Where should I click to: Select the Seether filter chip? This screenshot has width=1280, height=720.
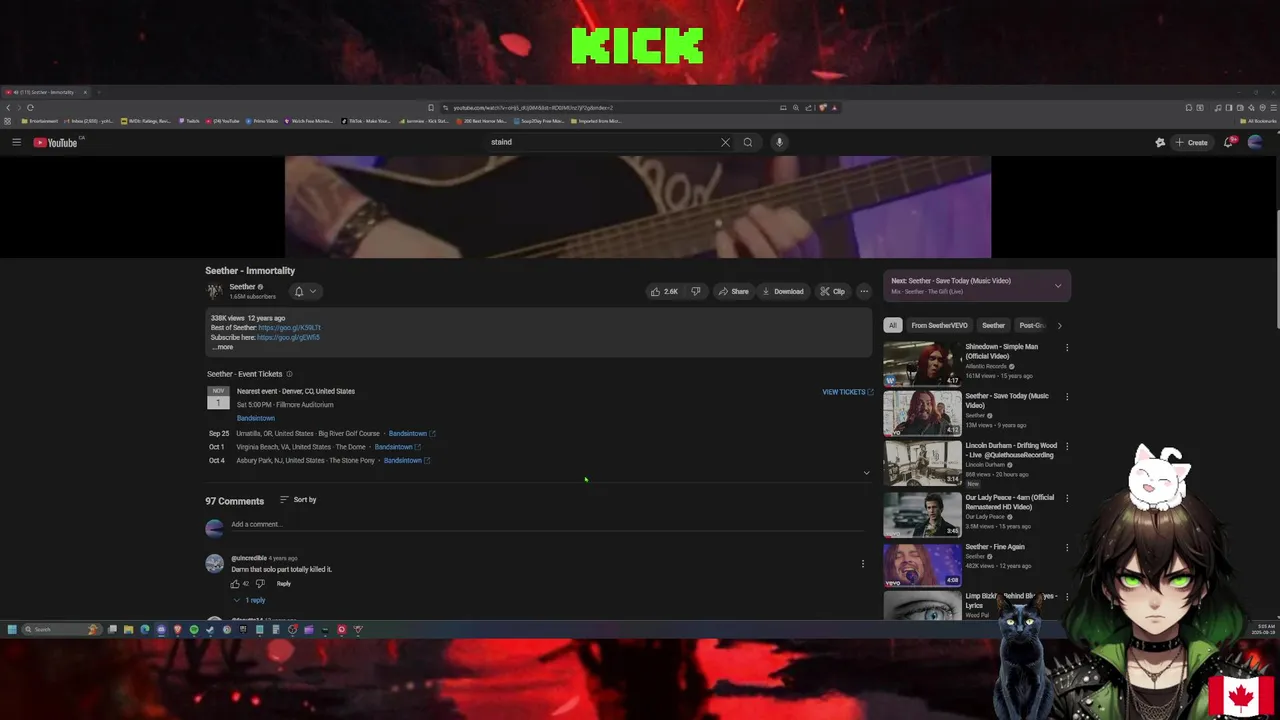[x=993, y=325]
